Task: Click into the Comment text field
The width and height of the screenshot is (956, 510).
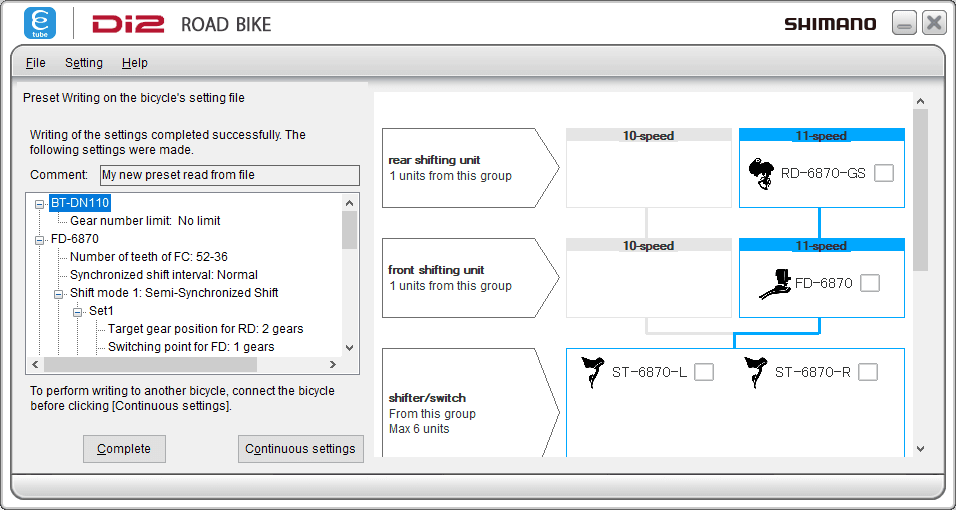Action: (230, 175)
